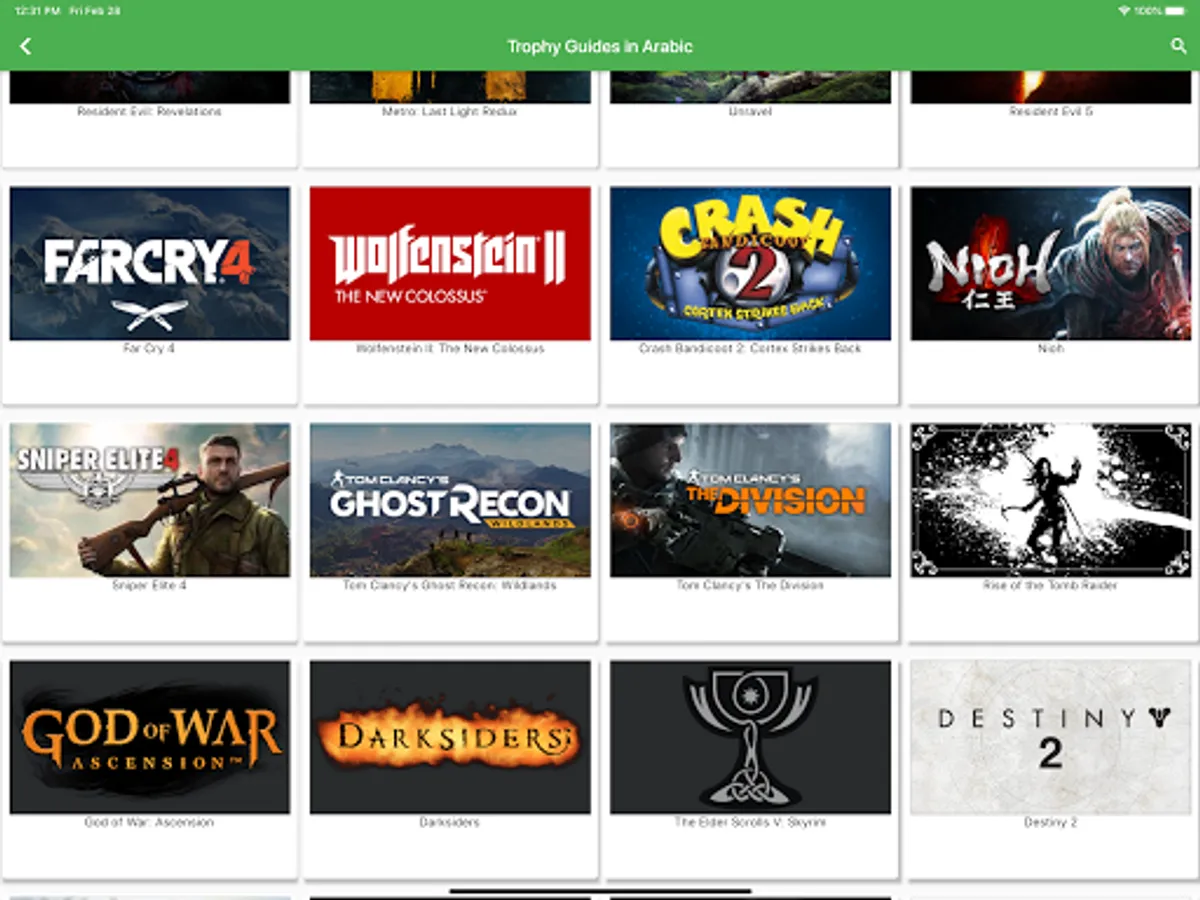Select 'Rise of the Tomb Raider' title text

pyautogui.click(x=1051, y=585)
